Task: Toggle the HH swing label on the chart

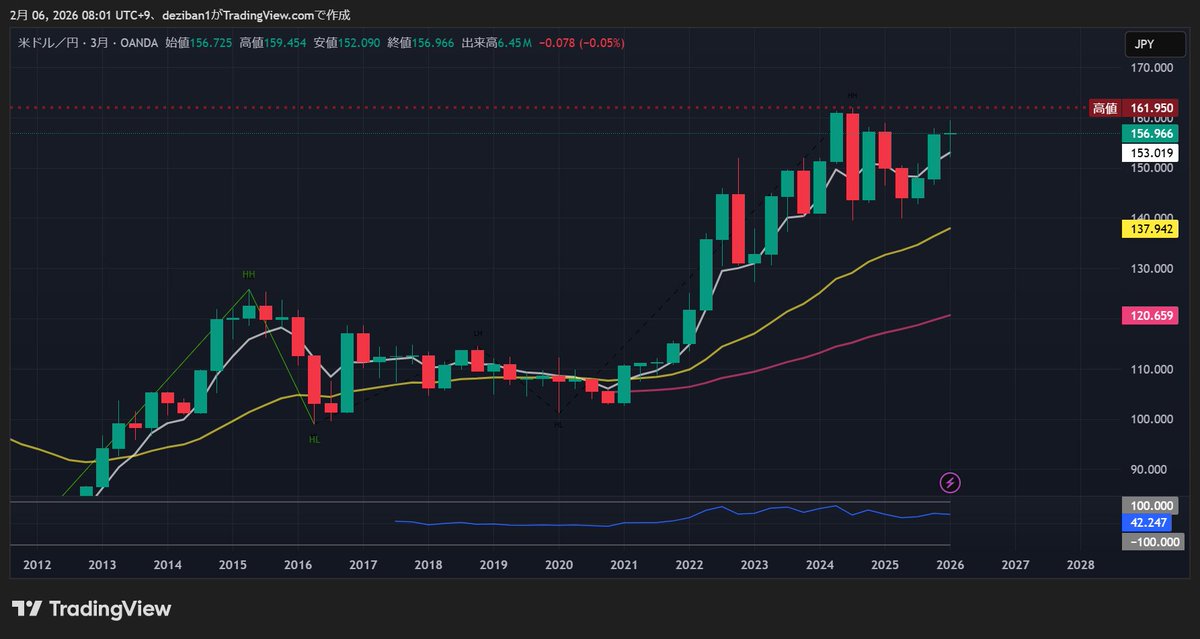Action: pyautogui.click(x=248, y=273)
